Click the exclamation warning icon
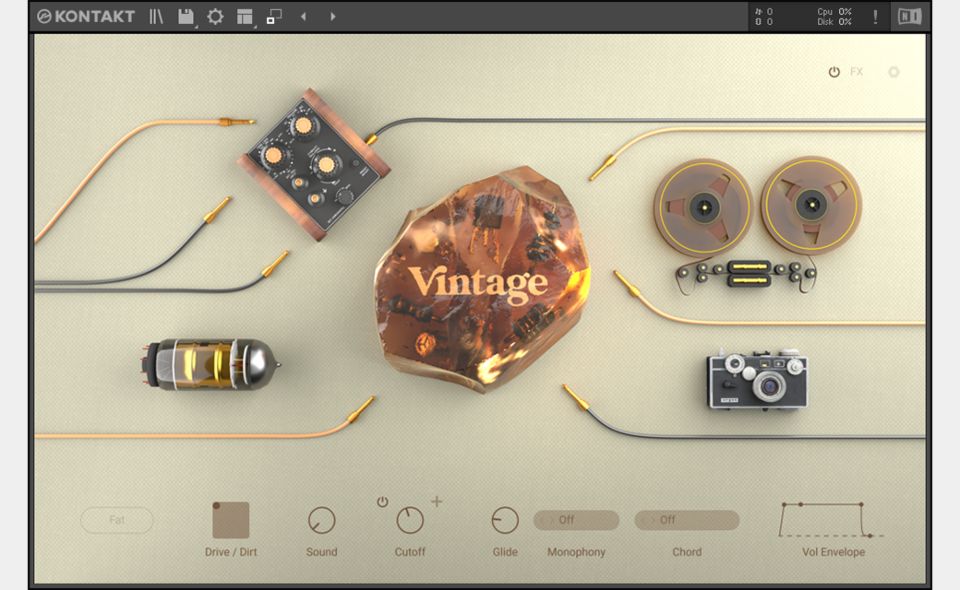This screenshot has width=960, height=590. (x=875, y=16)
